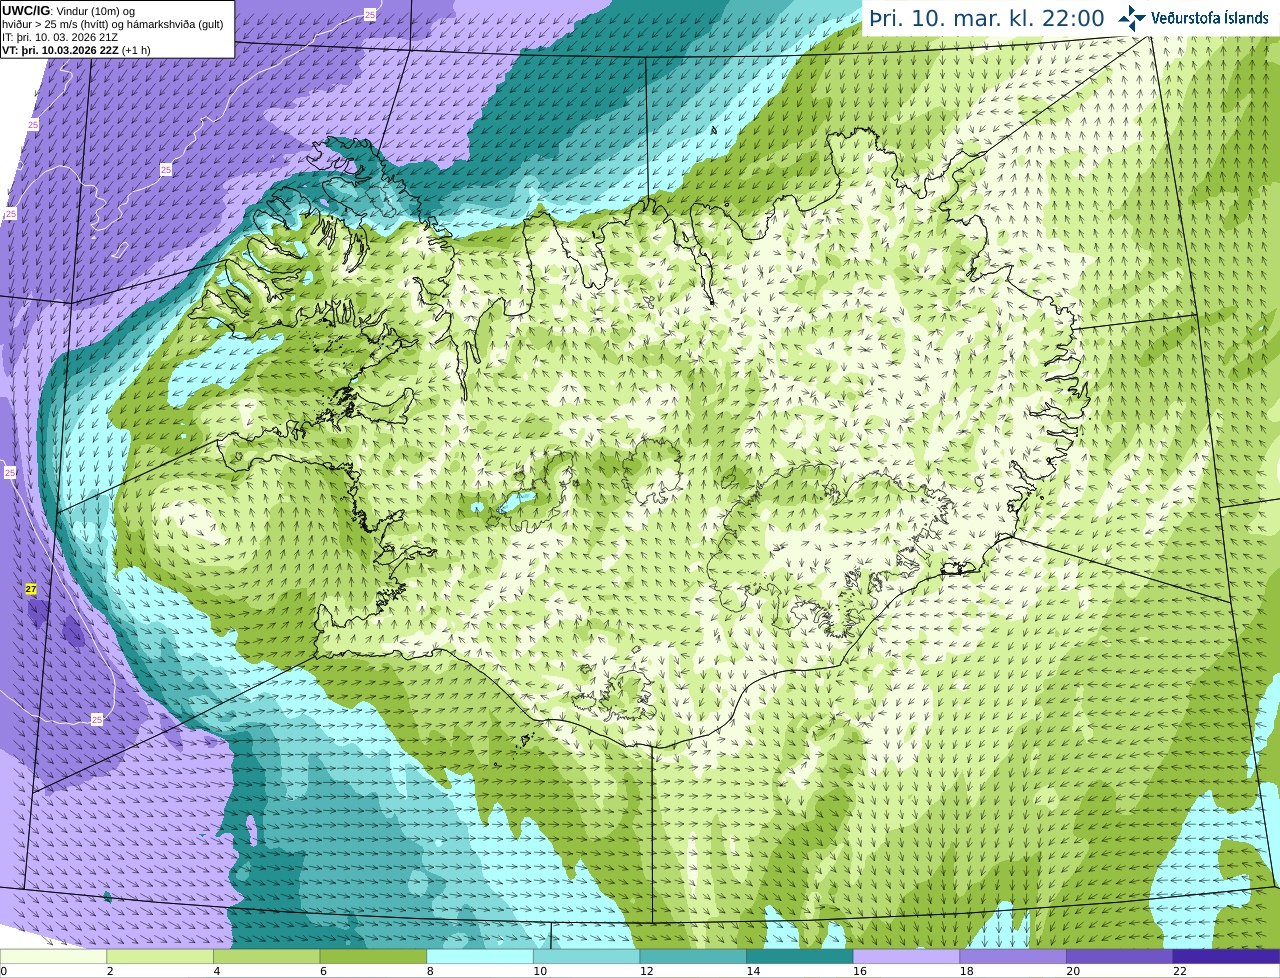This screenshot has width=1280, height=978.
Task: Pick the 4–6 m/s green swatch
Action: (x=266, y=956)
